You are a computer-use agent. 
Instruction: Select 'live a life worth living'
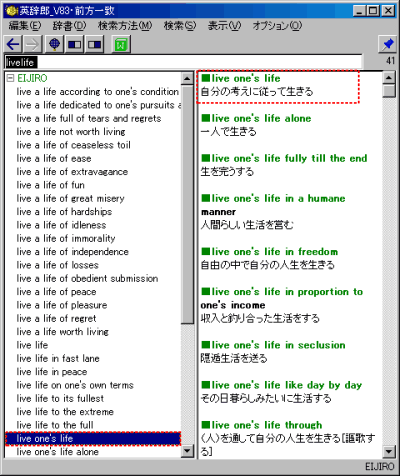62,332
